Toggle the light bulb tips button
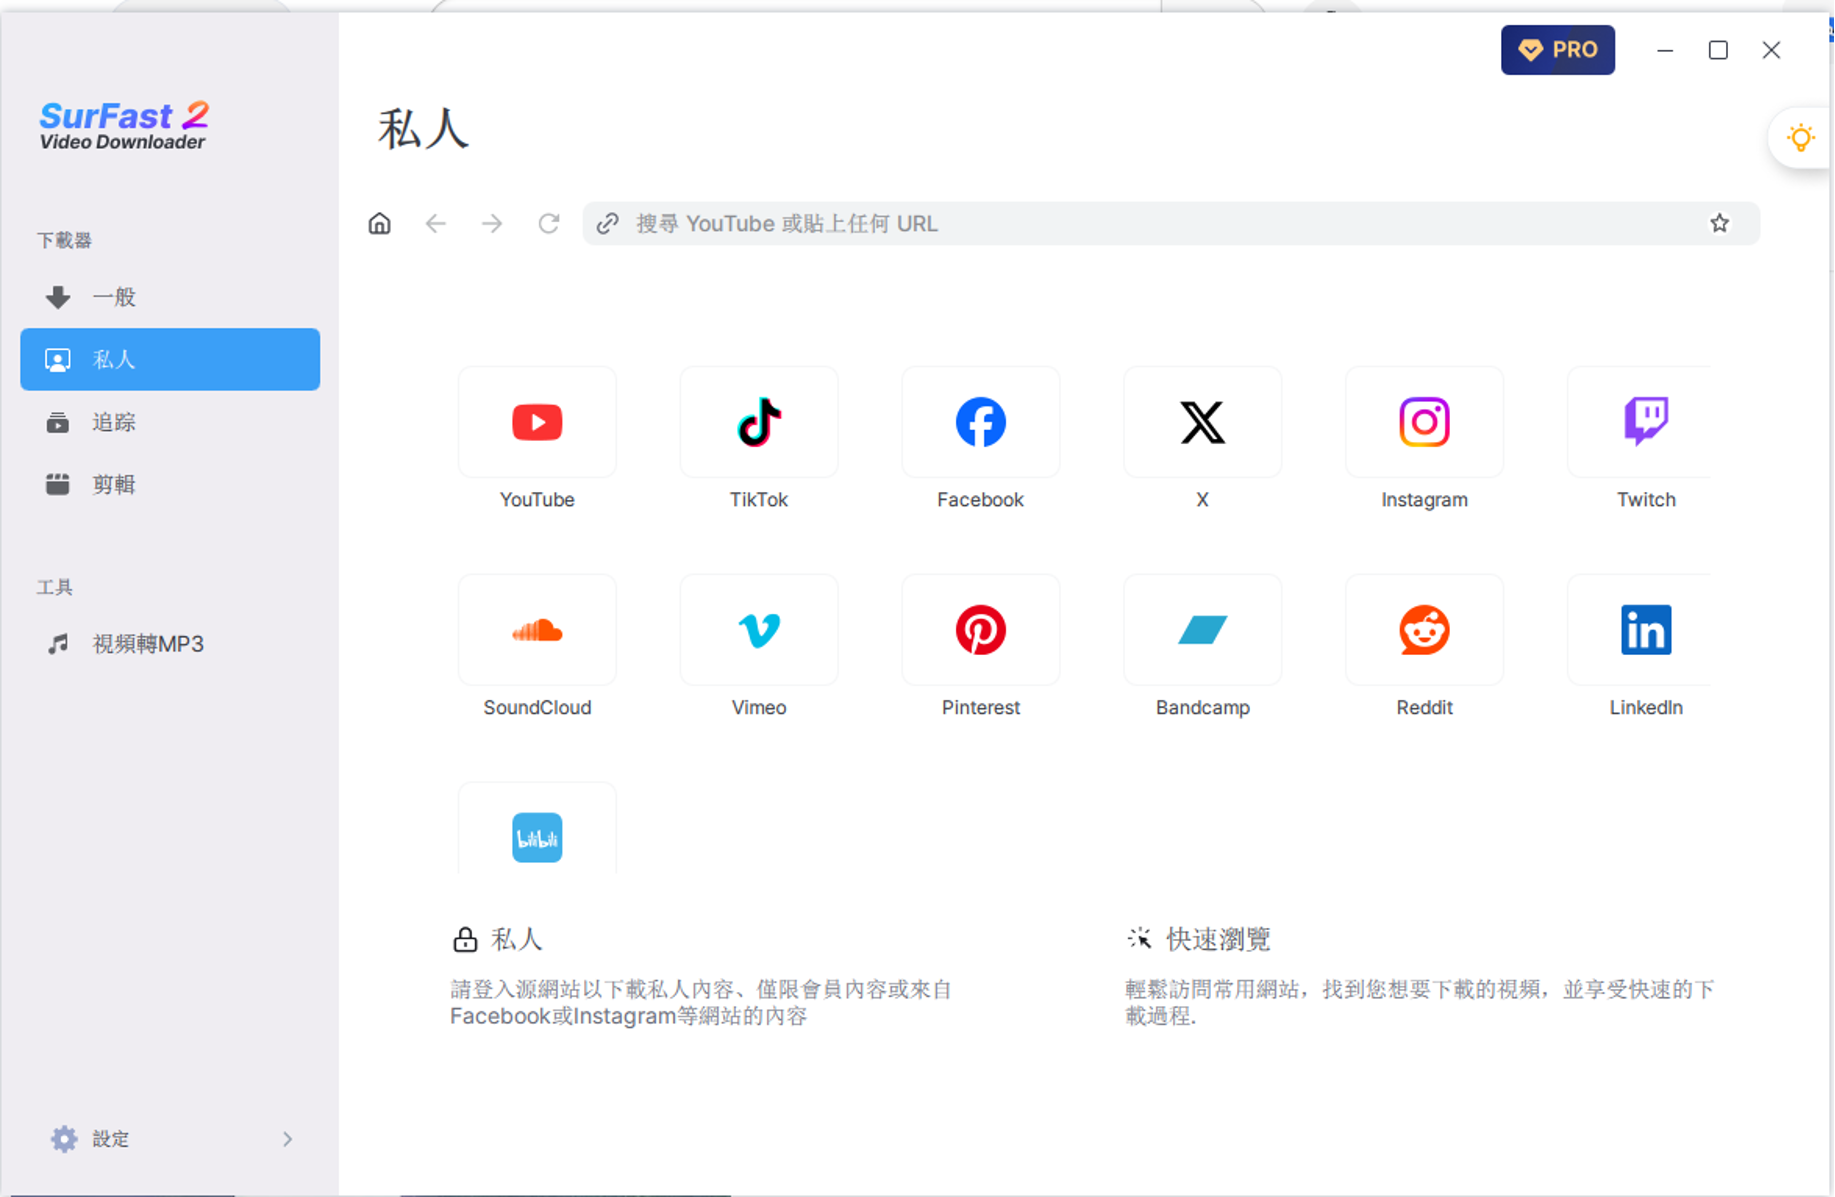 click(x=1800, y=138)
